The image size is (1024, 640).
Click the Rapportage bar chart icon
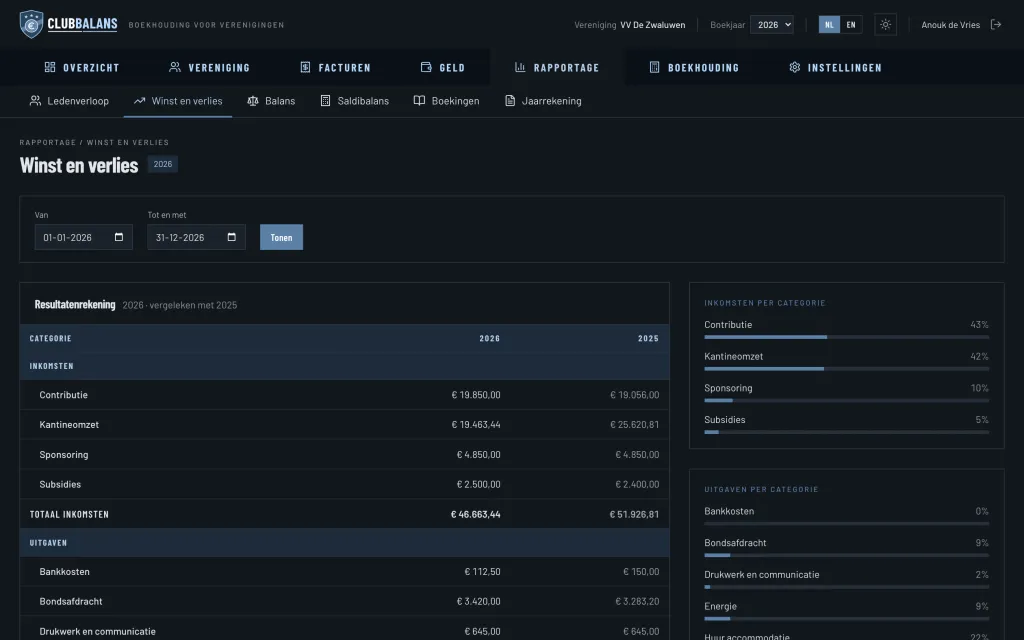click(x=520, y=67)
